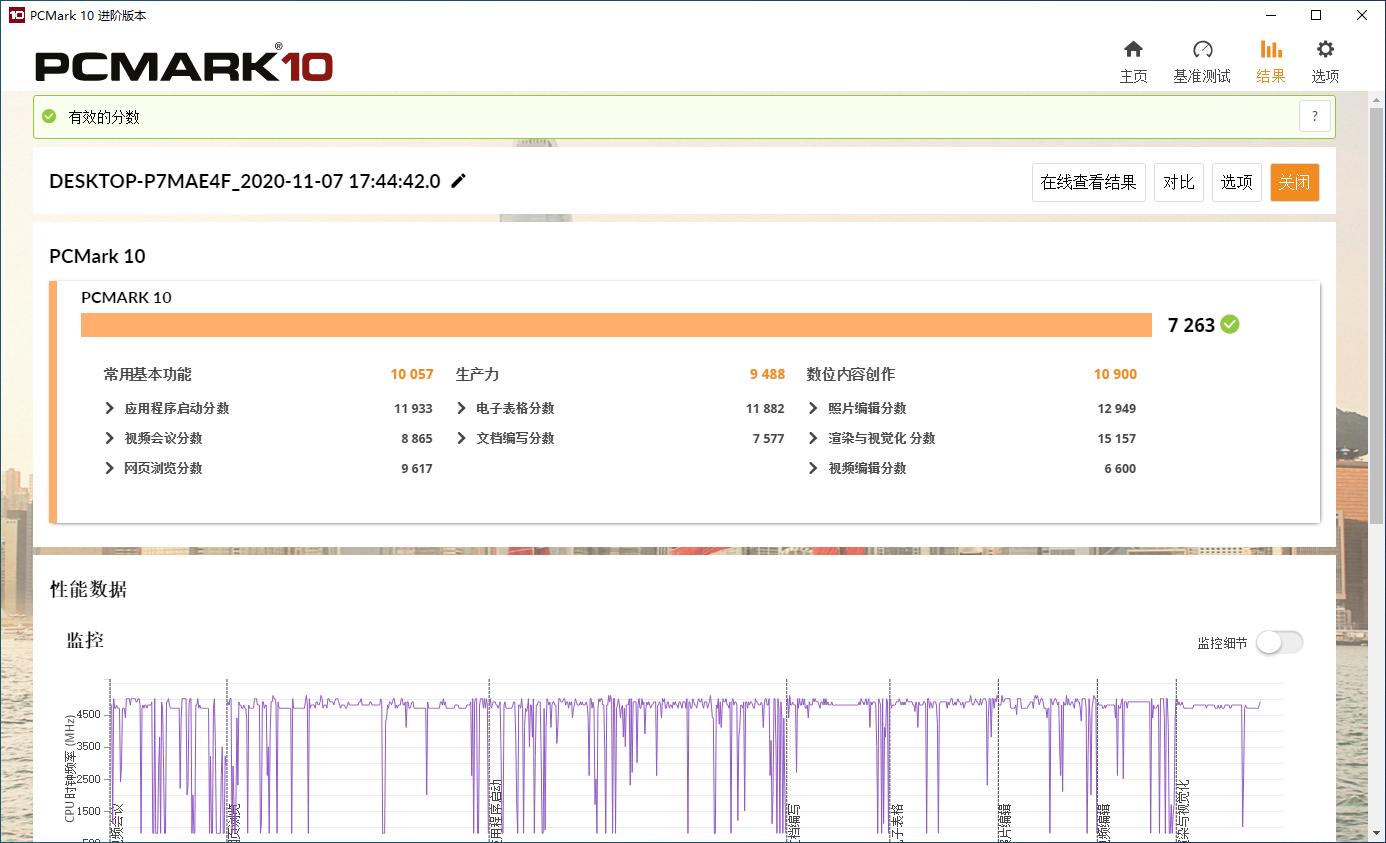Expand 应用程序启动分数 row
Image resolution: width=1386 pixels, height=843 pixels.
110,408
